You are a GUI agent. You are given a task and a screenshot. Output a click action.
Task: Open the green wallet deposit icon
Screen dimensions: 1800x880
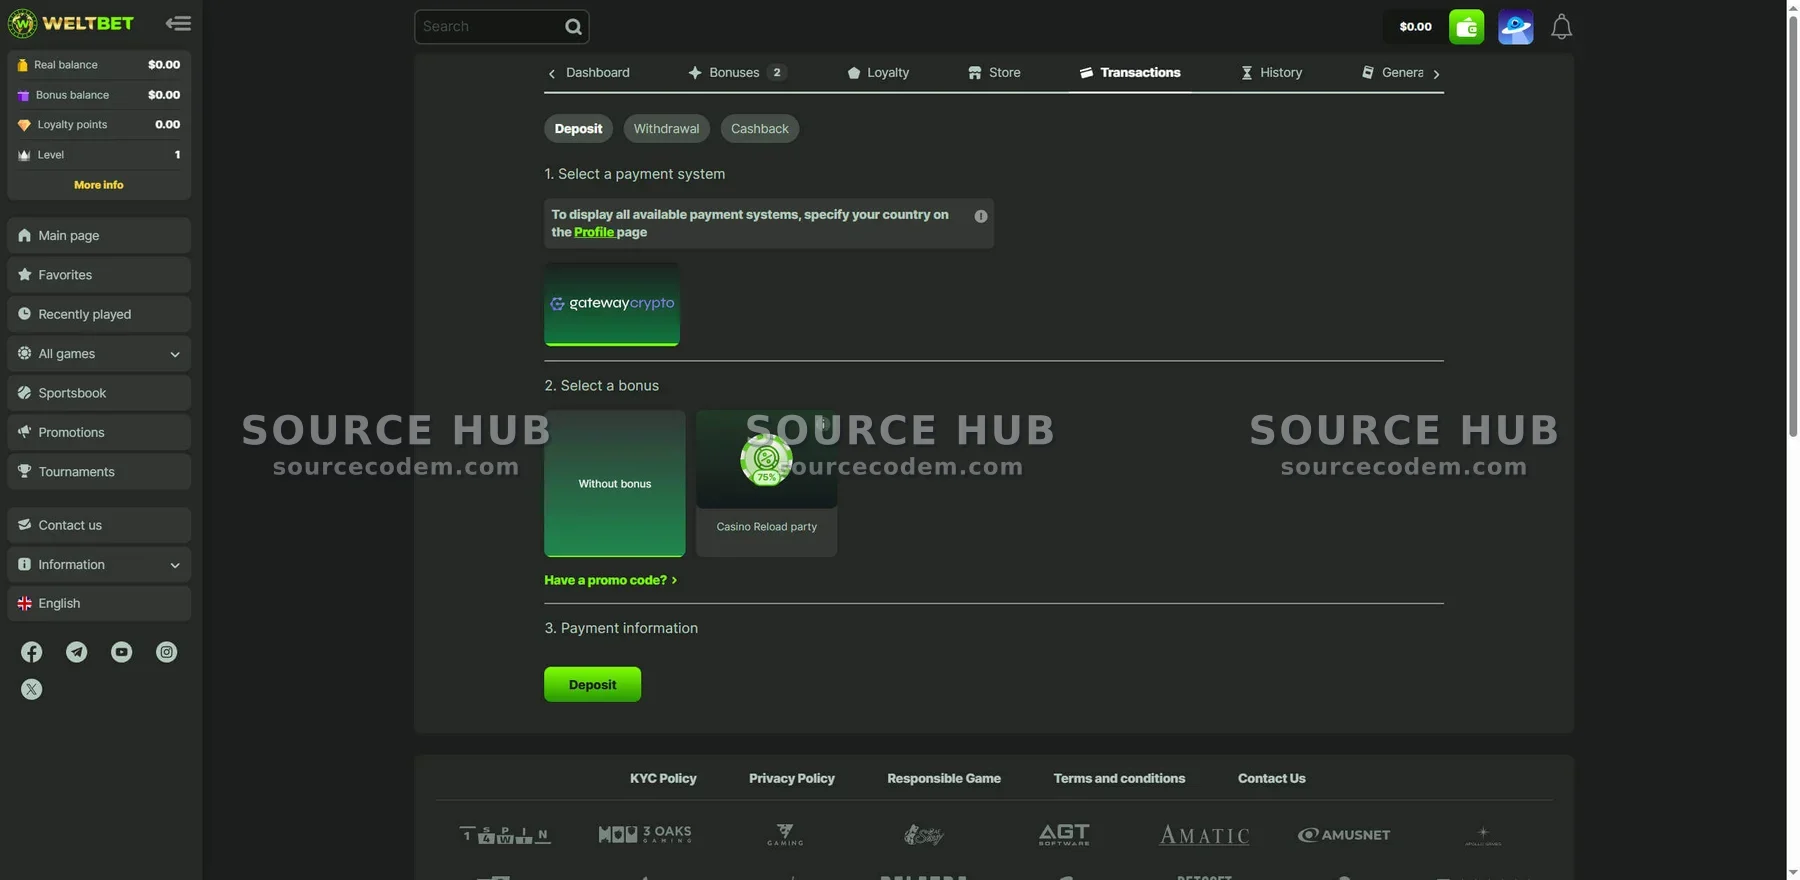pyautogui.click(x=1466, y=27)
